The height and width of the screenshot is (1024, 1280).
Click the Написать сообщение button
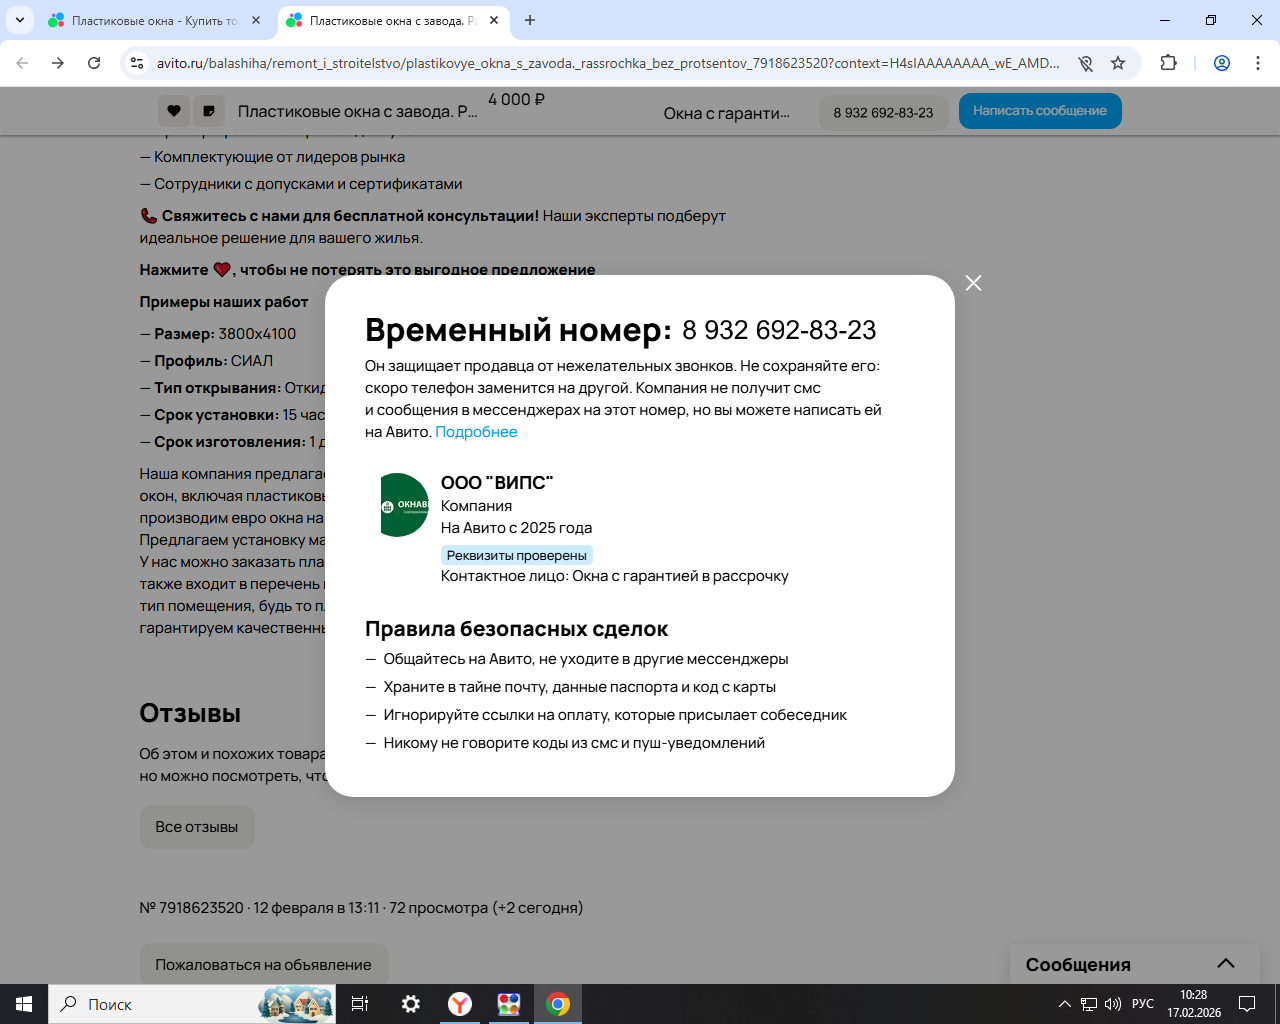1040,111
